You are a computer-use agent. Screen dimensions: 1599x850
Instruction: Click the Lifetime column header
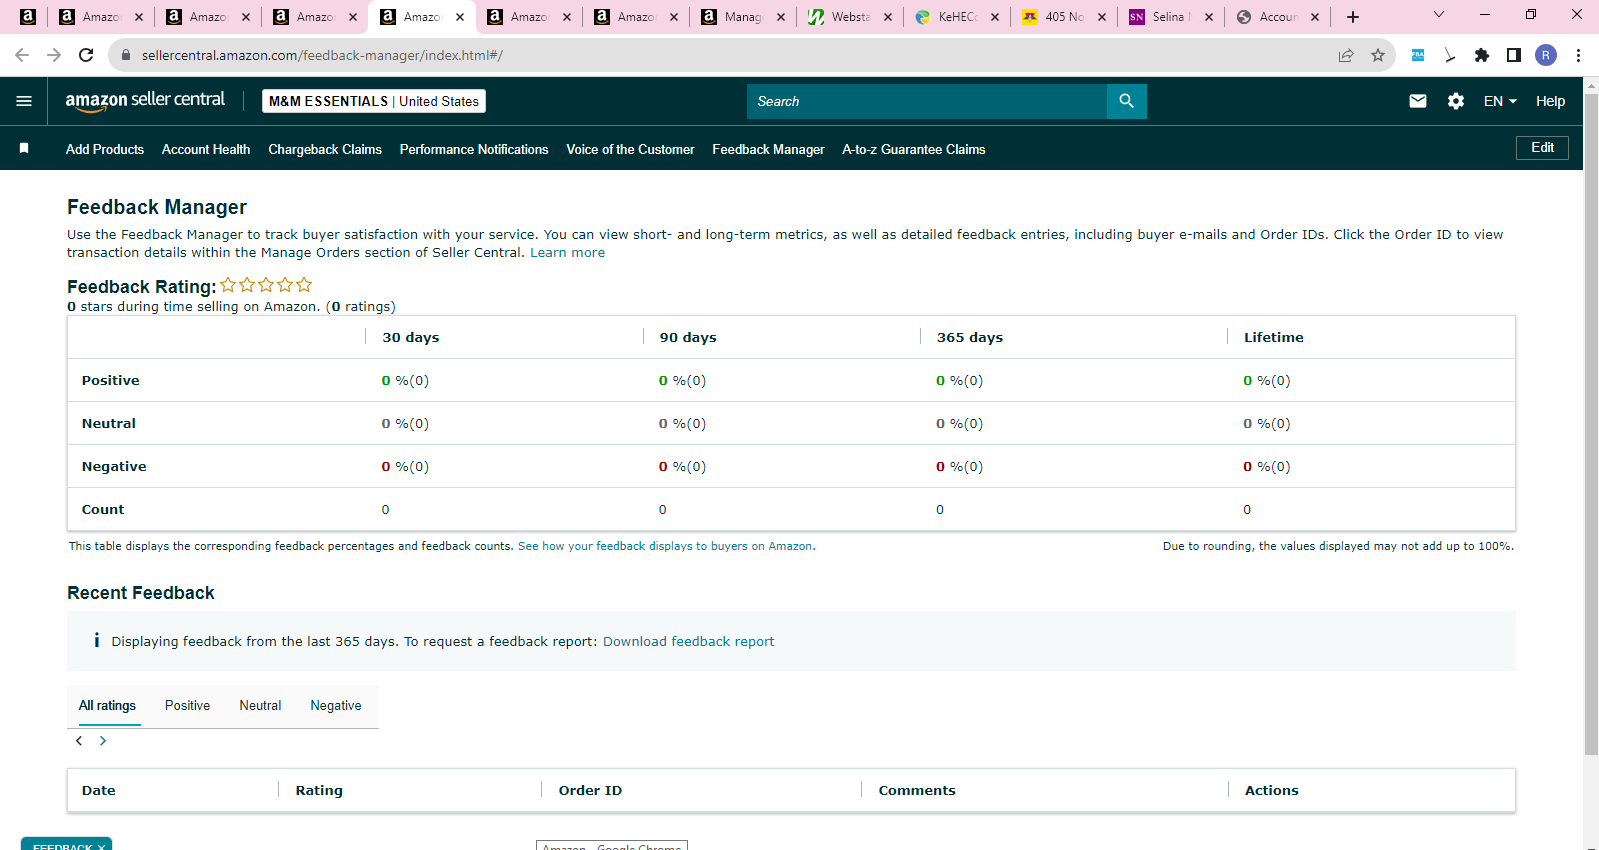tap(1274, 337)
